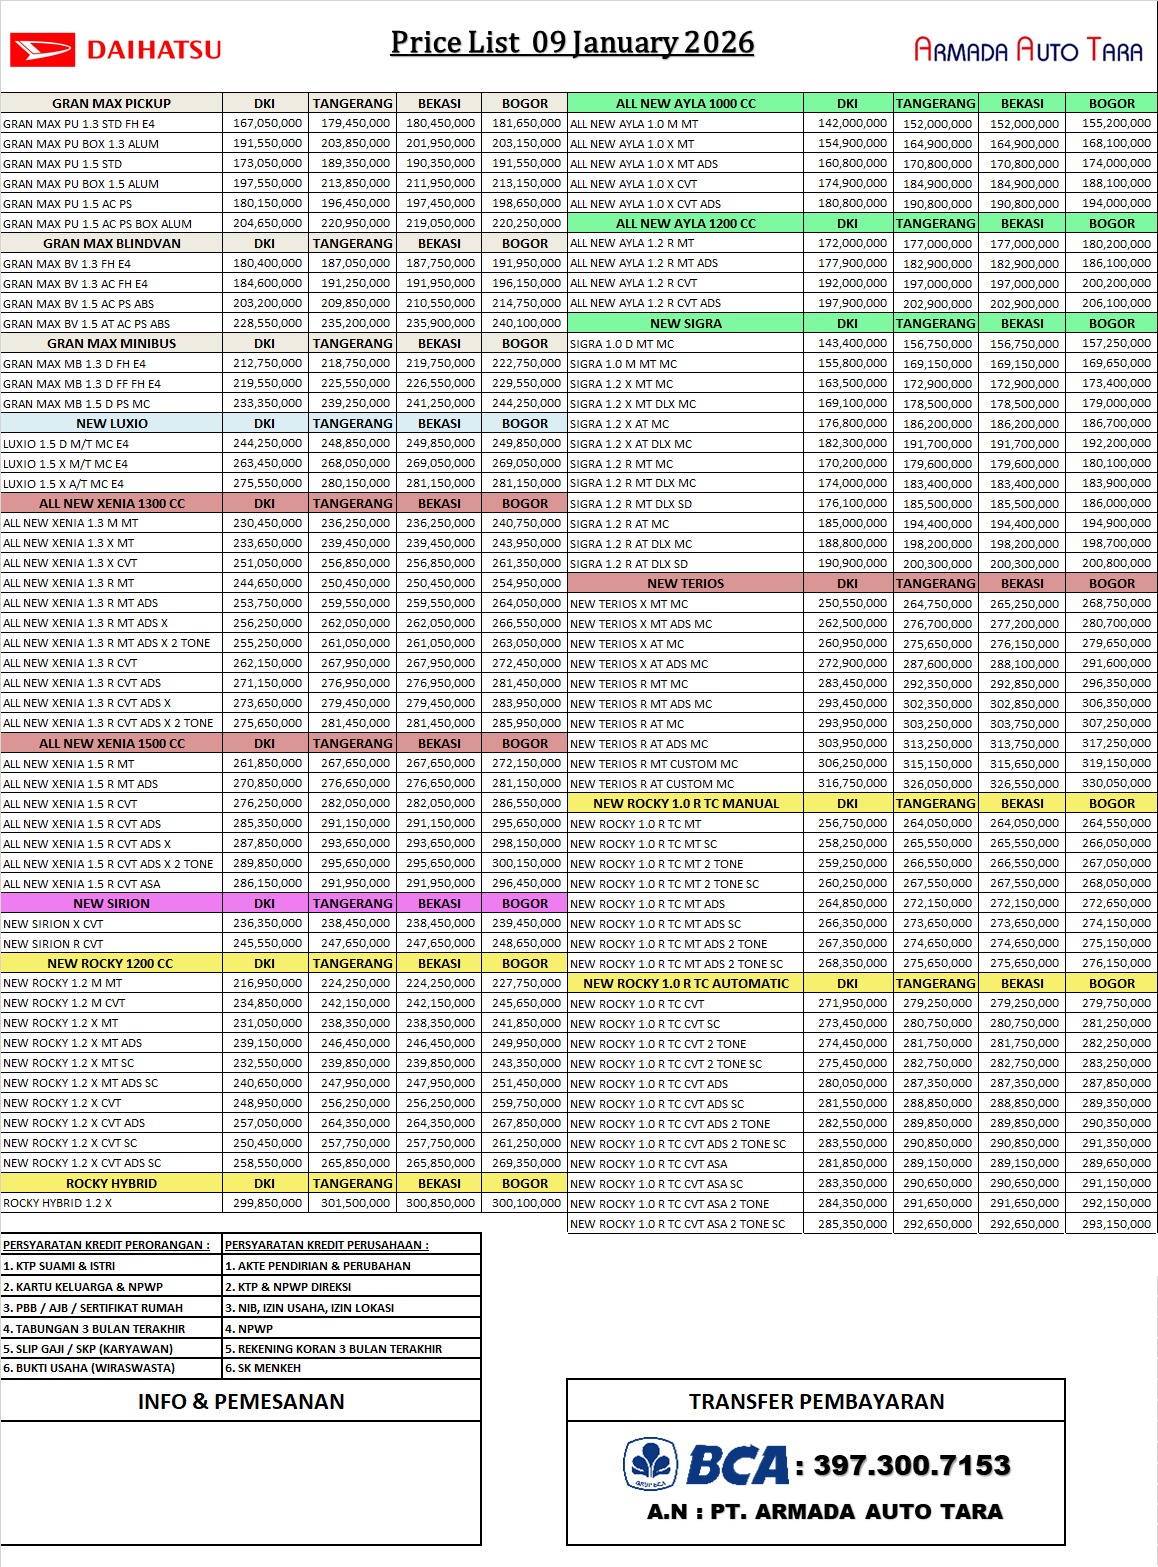Click the Price List 09 January 2026 title
Viewport: 1158px width, 1567px height.
572,43
